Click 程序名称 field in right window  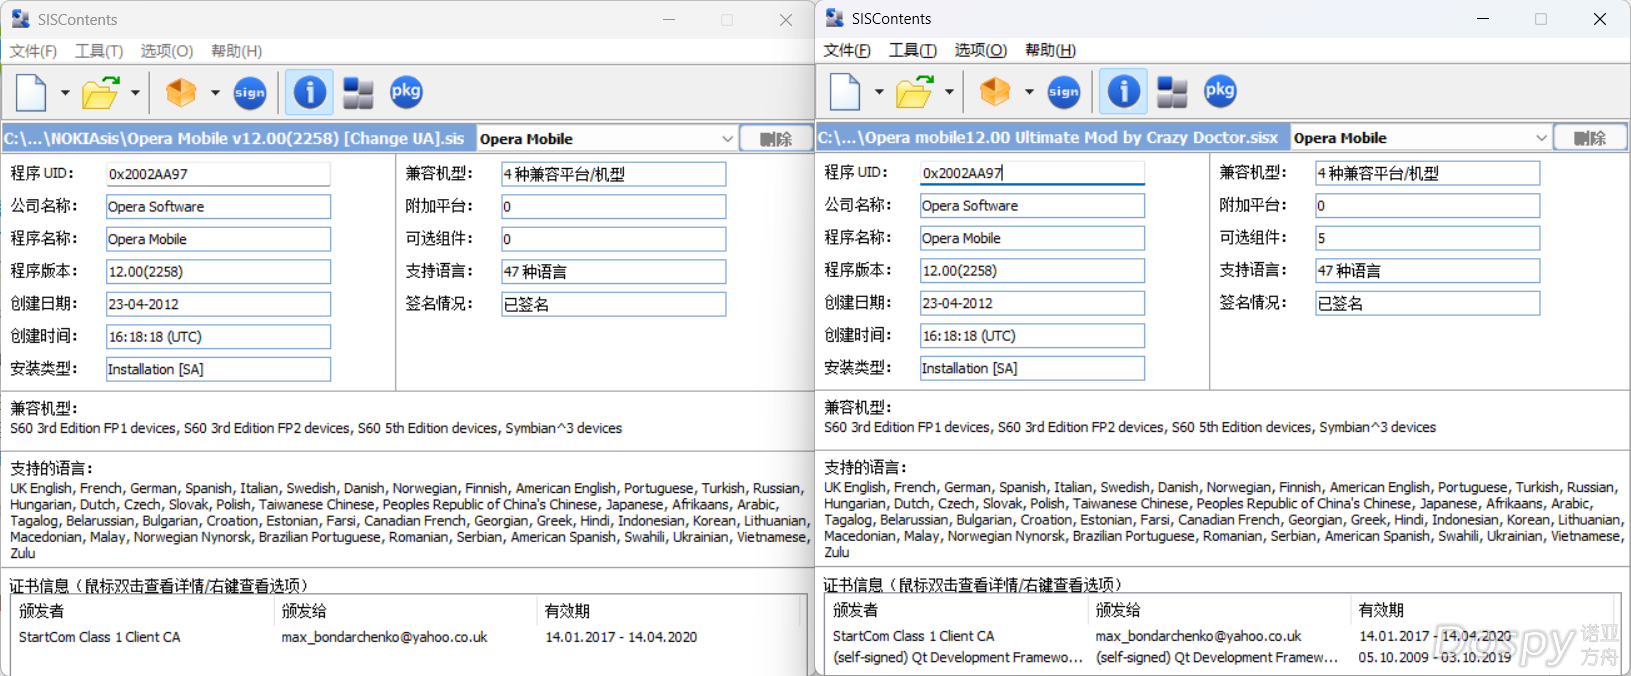click(1032, 238)
